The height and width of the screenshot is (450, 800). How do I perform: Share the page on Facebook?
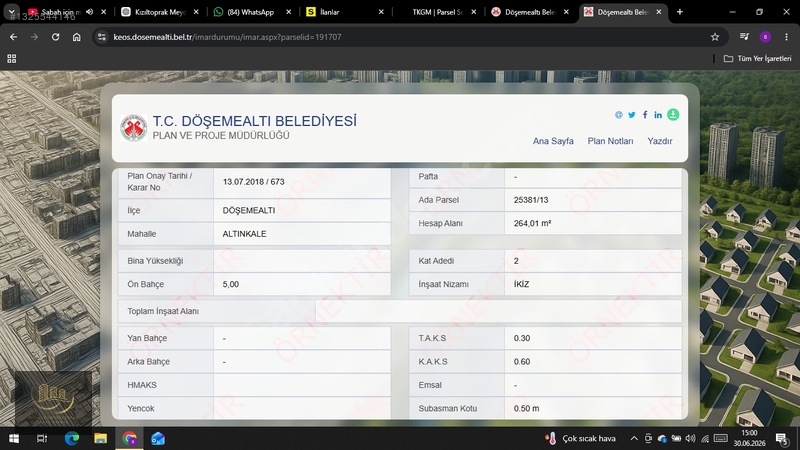(x=645, y=115)
